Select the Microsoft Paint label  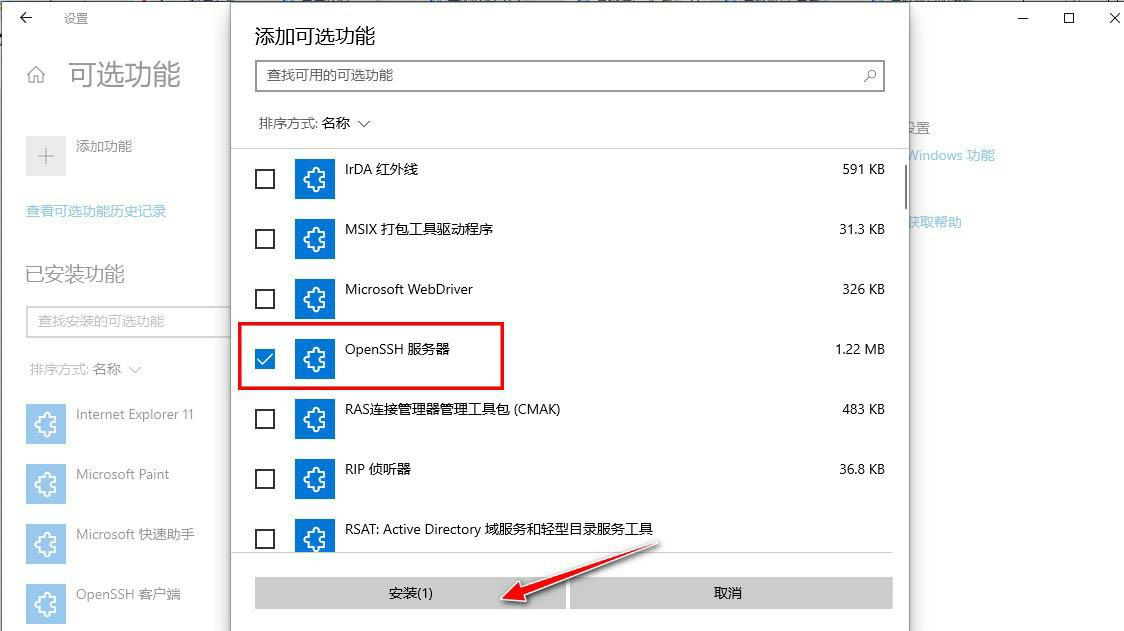click(123, 474)
